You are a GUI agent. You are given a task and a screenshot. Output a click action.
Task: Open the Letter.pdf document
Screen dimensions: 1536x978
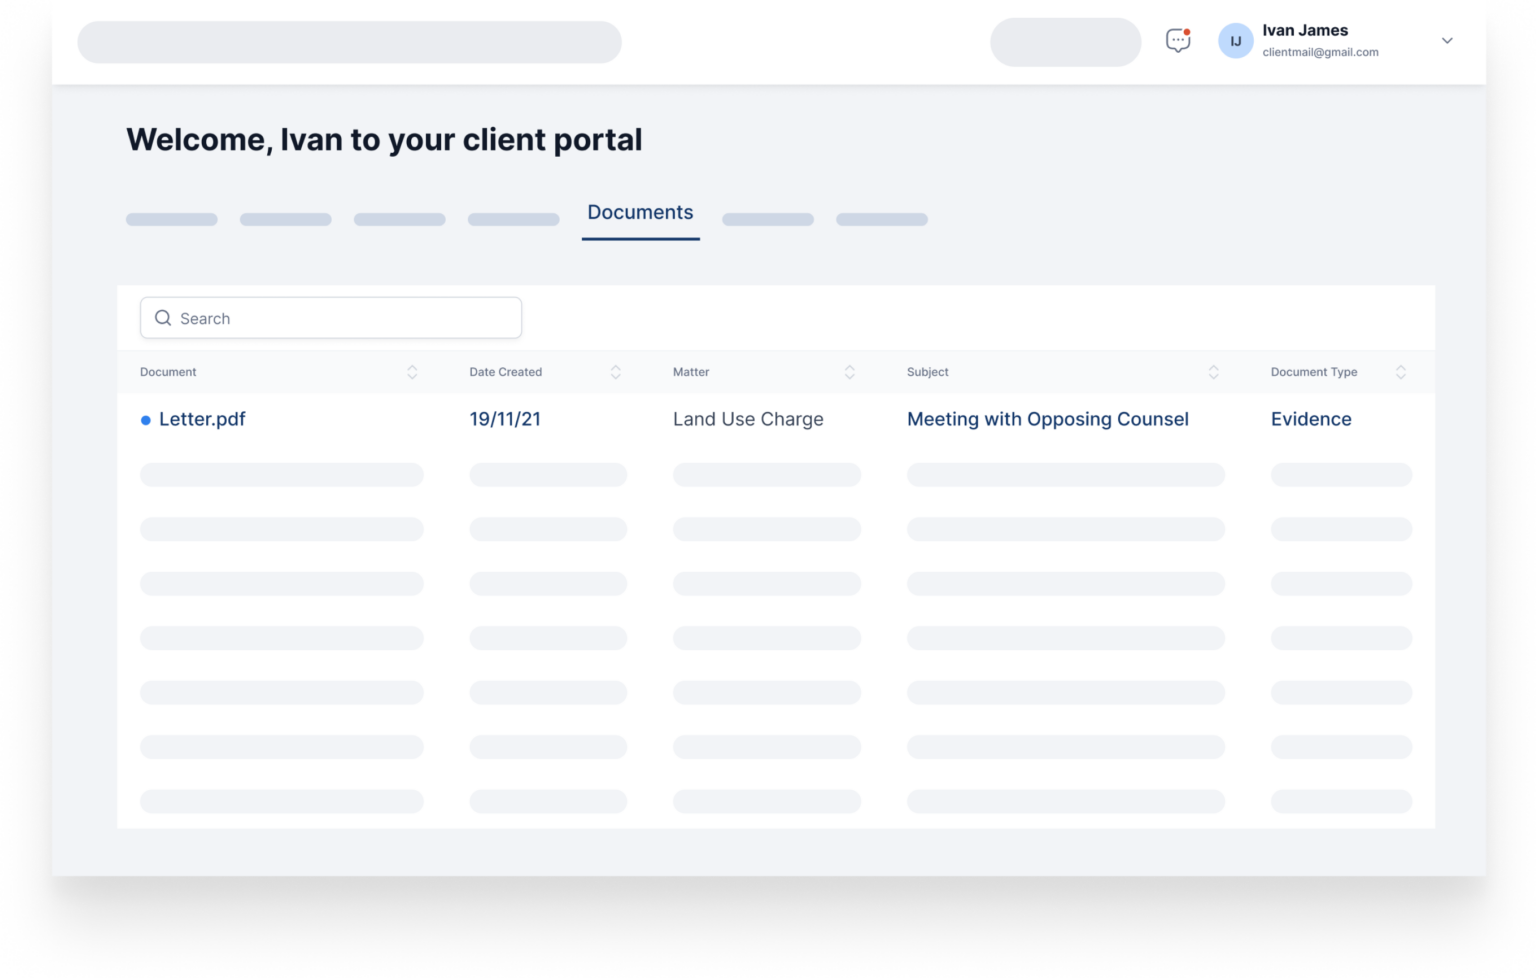[202, 419]
